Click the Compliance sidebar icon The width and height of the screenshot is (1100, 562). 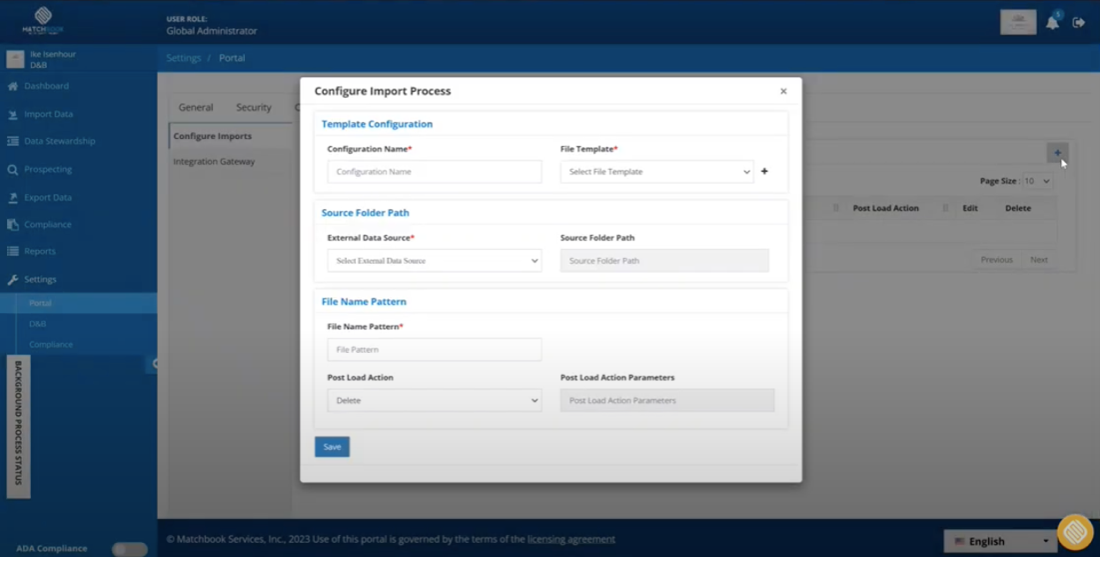tap(13, 225)
